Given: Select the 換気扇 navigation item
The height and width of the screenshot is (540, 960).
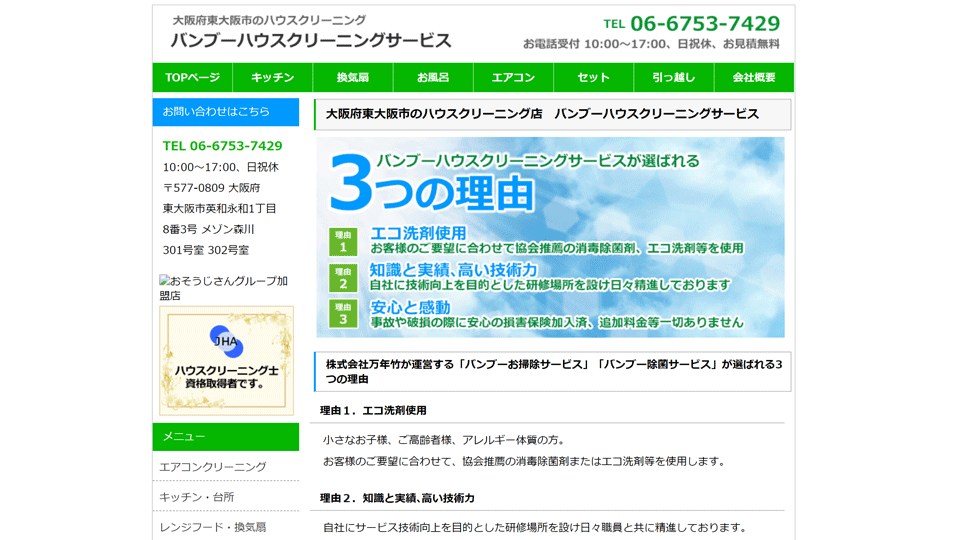Looking at the screenshot, I should click(x=353, y=78).
